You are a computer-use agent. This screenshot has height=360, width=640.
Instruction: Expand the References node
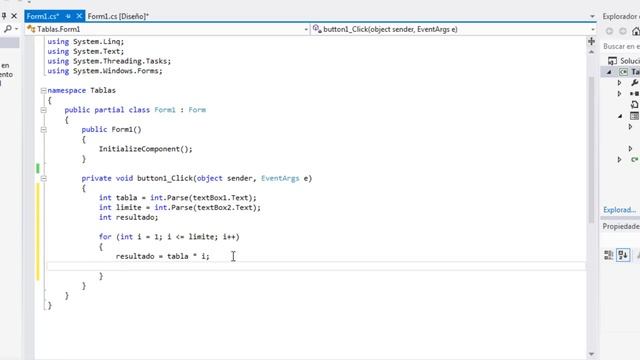click(620, 94)
